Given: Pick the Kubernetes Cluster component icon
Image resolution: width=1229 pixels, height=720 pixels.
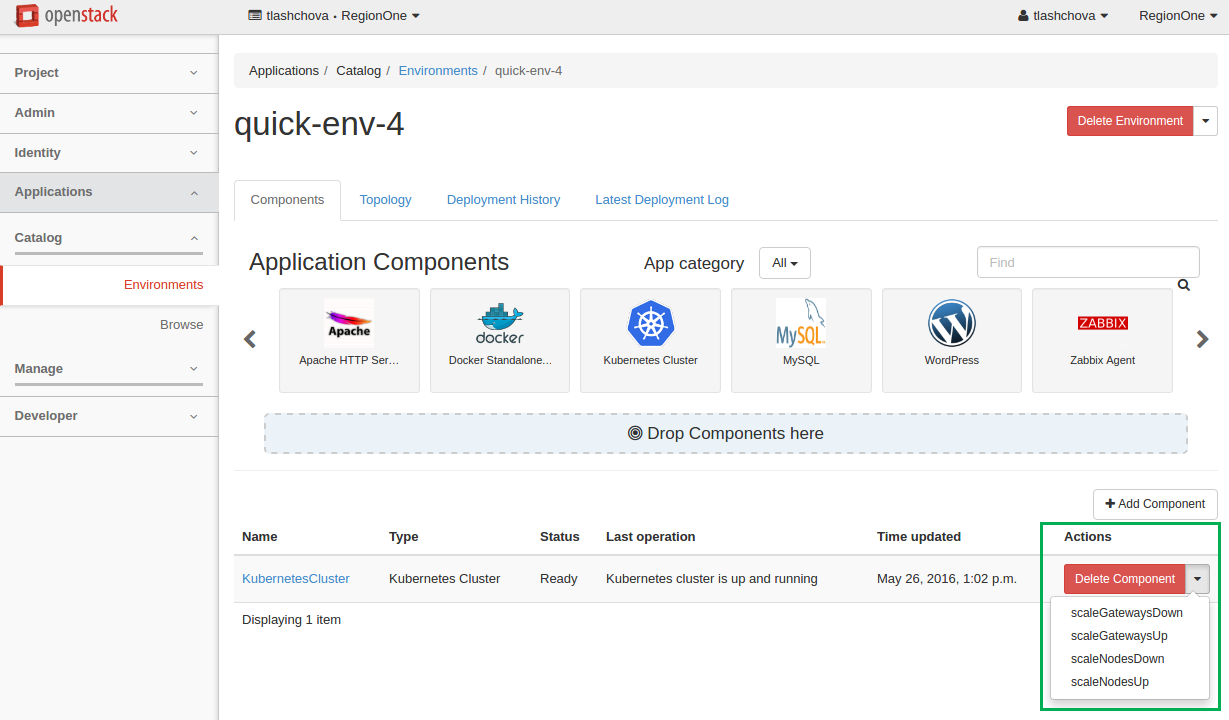Looking at the screenshot, I should (x=650, y=324).
